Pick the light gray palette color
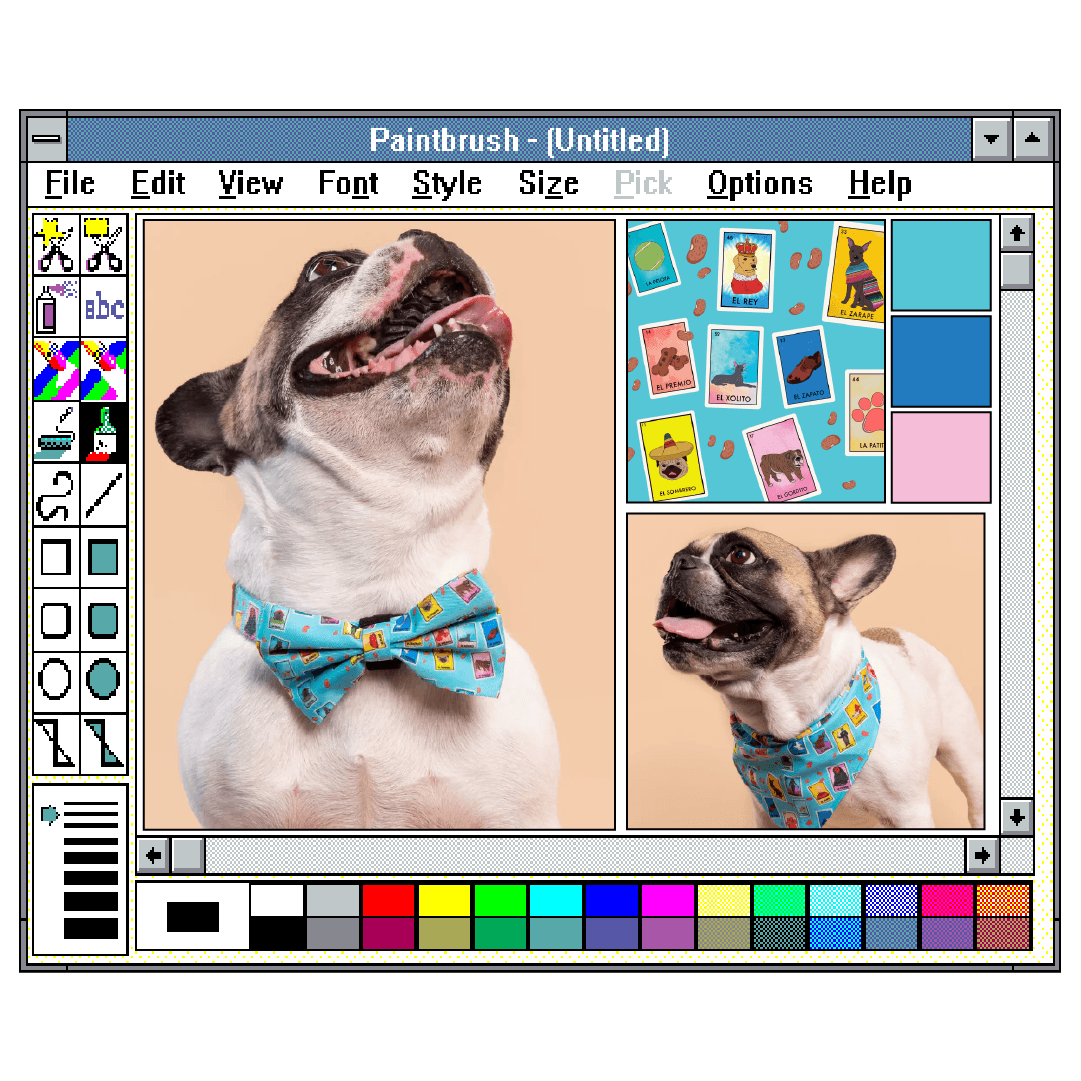The image size is (1081, 1081). tap(332, 900)
